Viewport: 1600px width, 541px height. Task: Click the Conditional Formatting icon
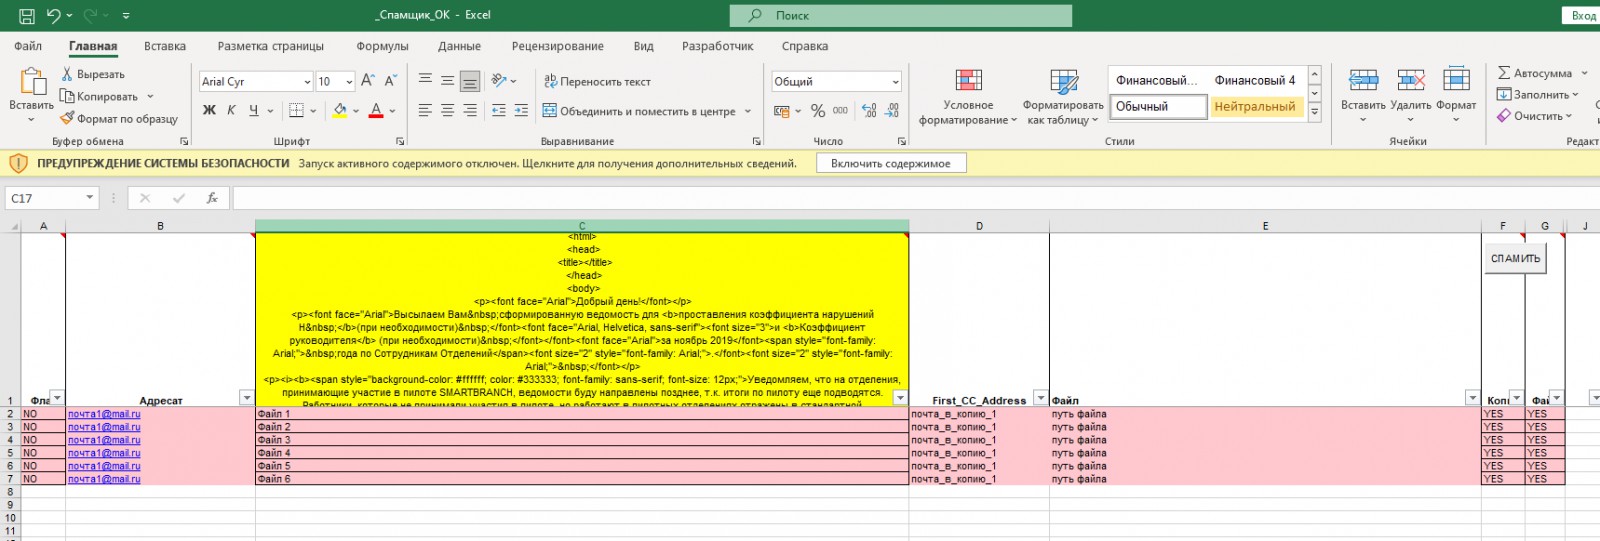(968, 81)
